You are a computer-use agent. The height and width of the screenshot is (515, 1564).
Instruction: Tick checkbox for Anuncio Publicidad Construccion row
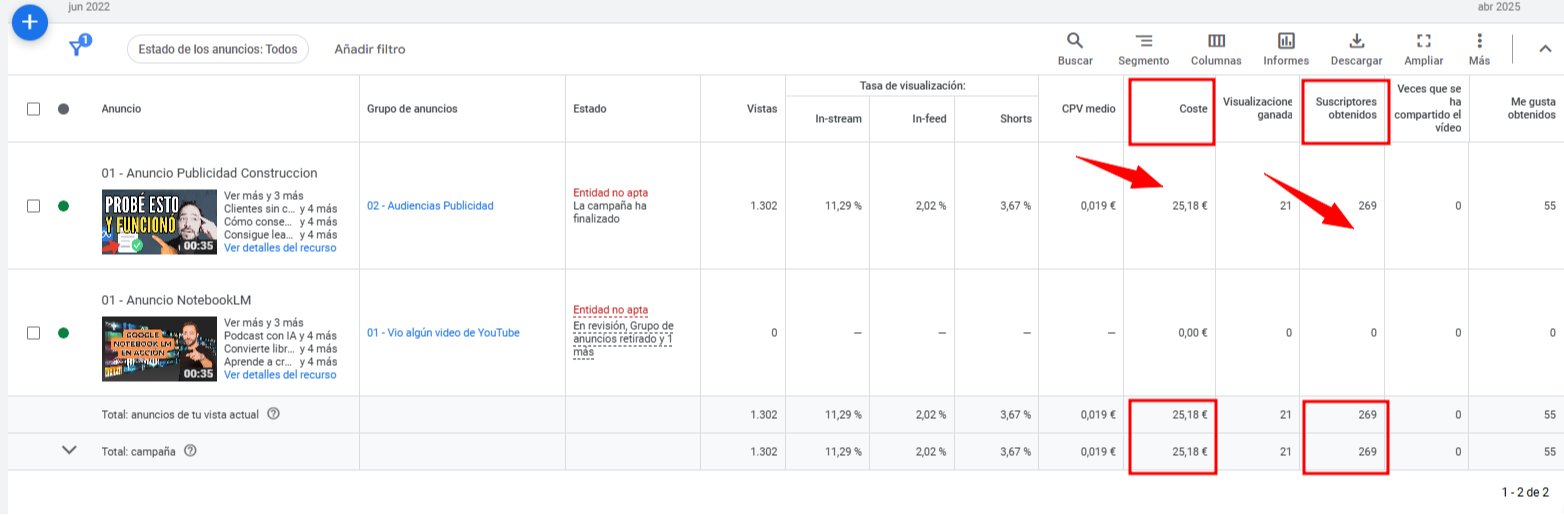click(34, 206)
